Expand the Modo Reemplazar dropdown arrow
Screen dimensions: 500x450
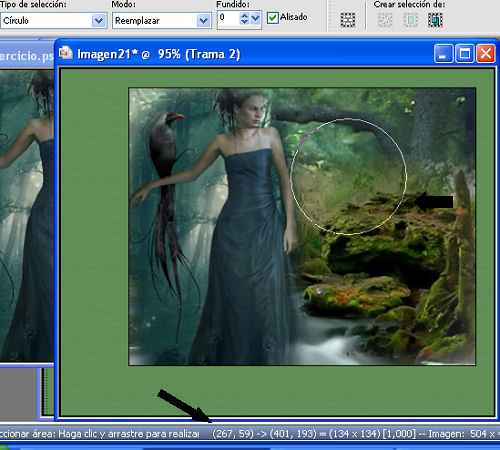point(203,21)
